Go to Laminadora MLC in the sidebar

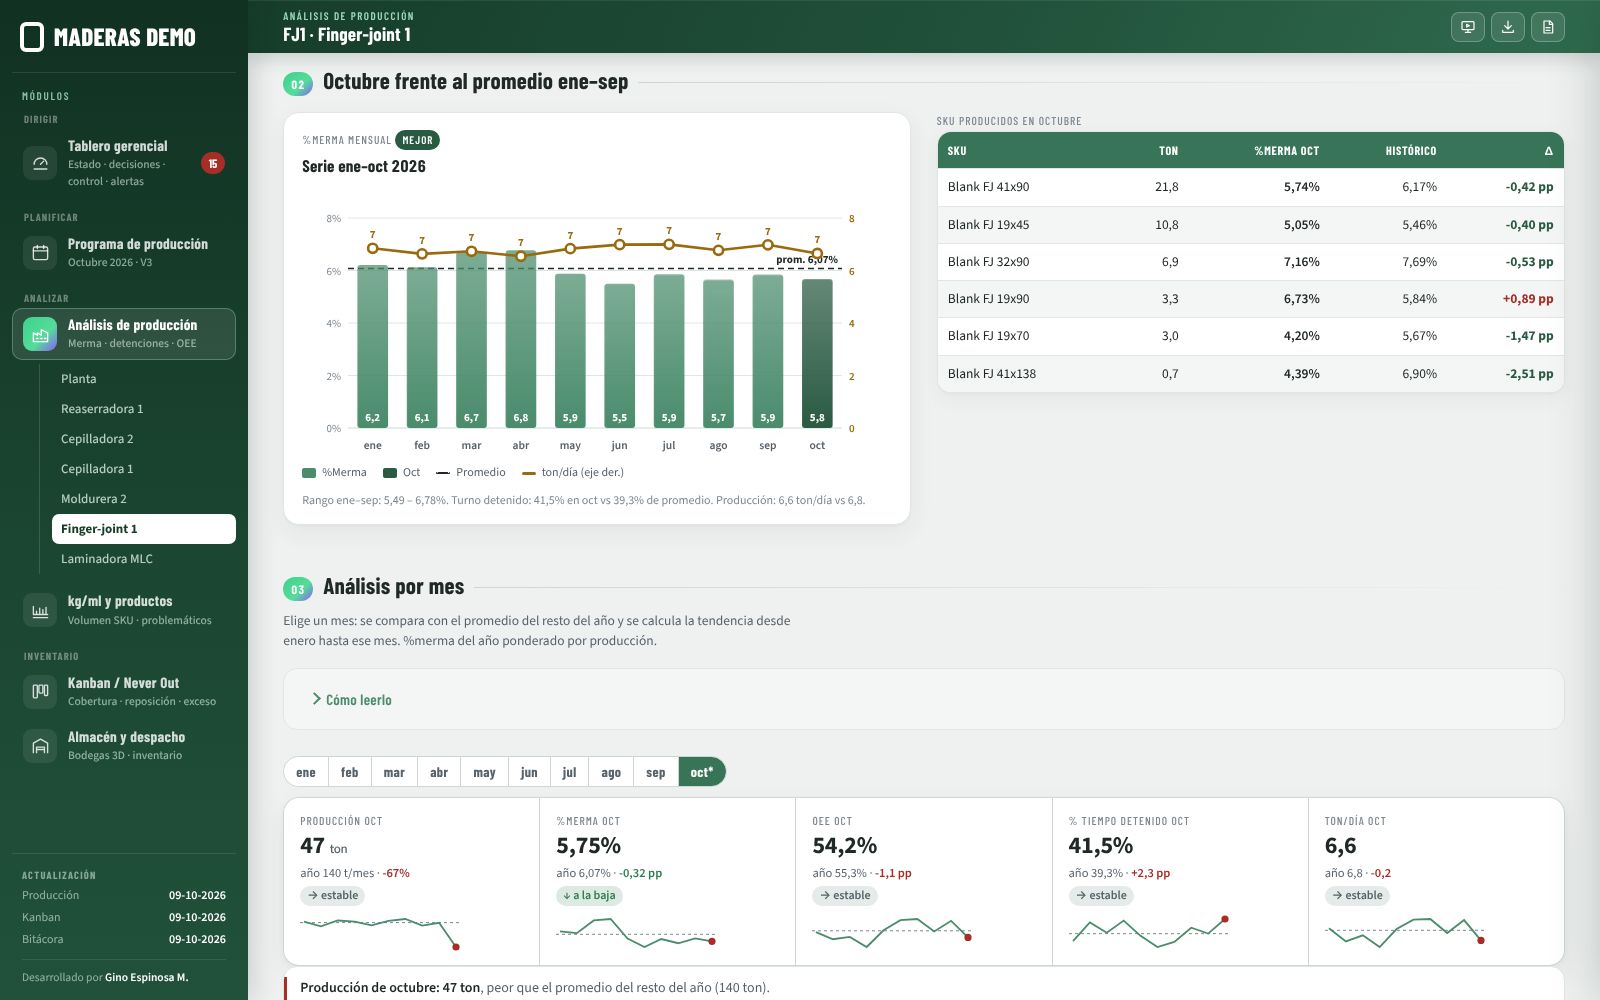(144, 559)
